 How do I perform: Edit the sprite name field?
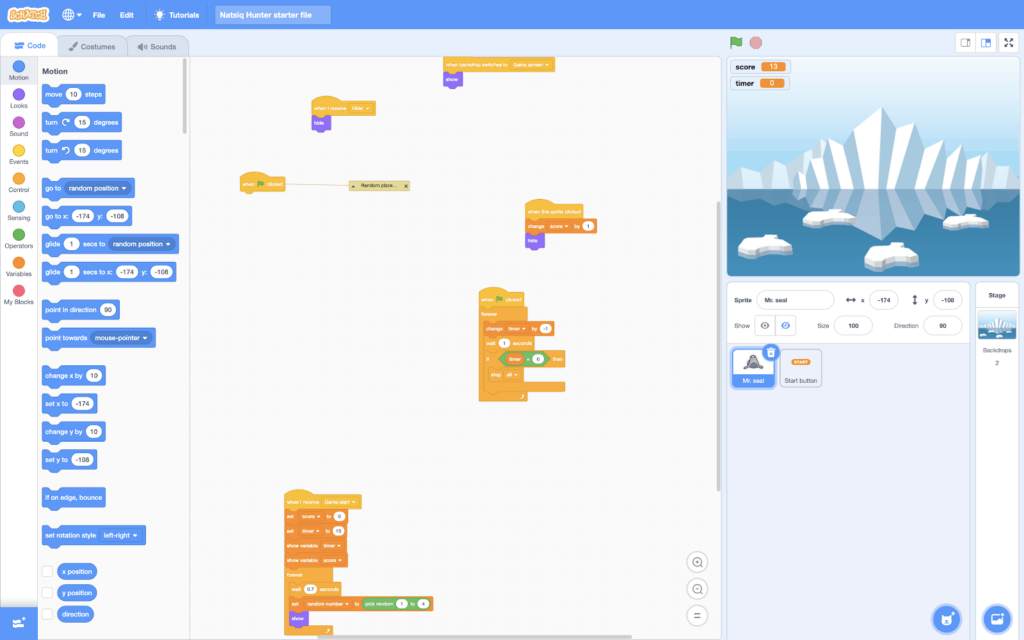pyautogui.click(x=795, y=300)
